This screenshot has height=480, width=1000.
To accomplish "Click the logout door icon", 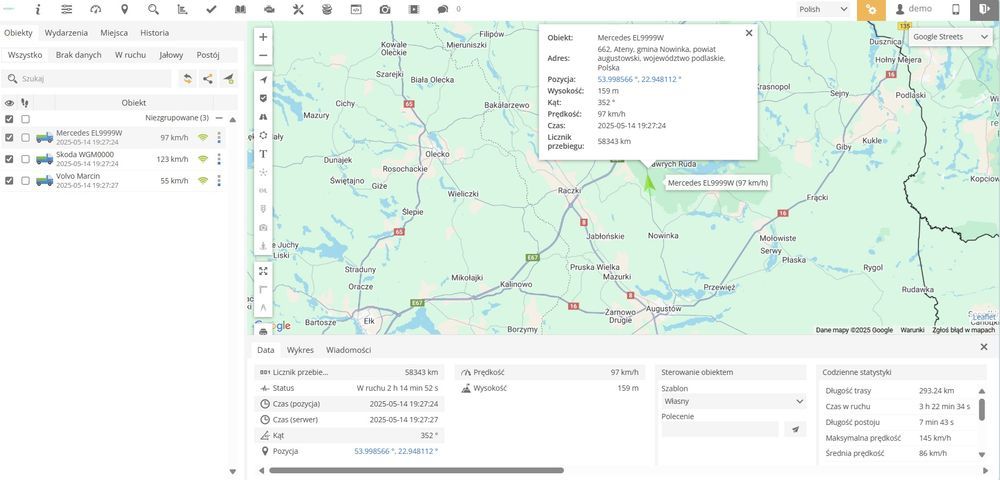I will pyautogui.click(x=985, y=10).
